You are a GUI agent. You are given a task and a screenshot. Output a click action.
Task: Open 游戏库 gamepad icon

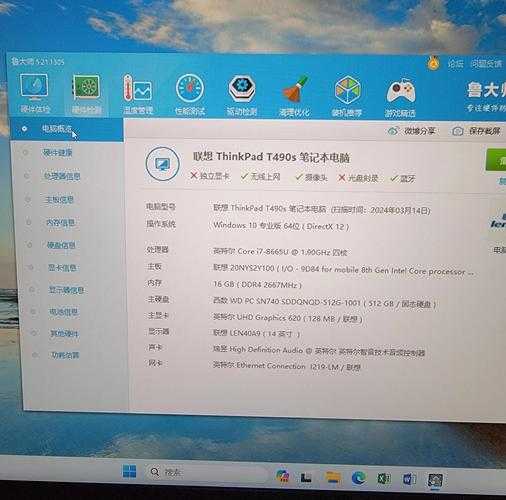click(x=400, y=98)
